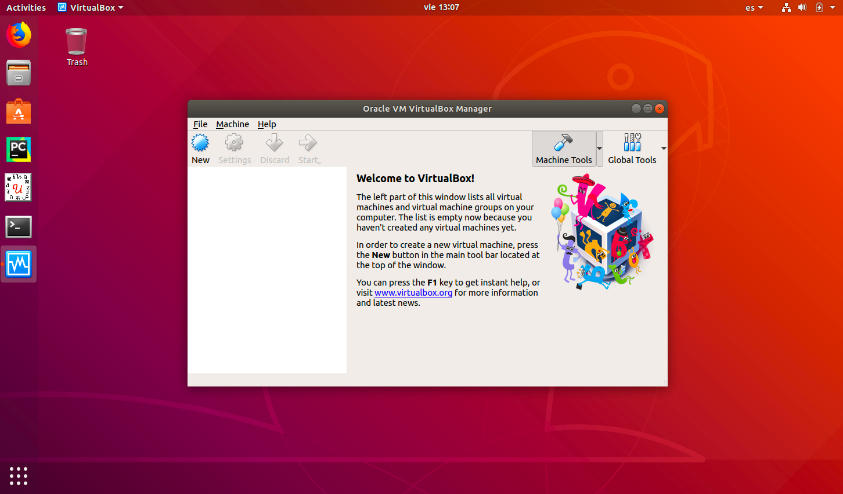This screenshot has height=494, width=843.
Task: Open the es keyboard layout selector
Action: (x=754, y=8)
